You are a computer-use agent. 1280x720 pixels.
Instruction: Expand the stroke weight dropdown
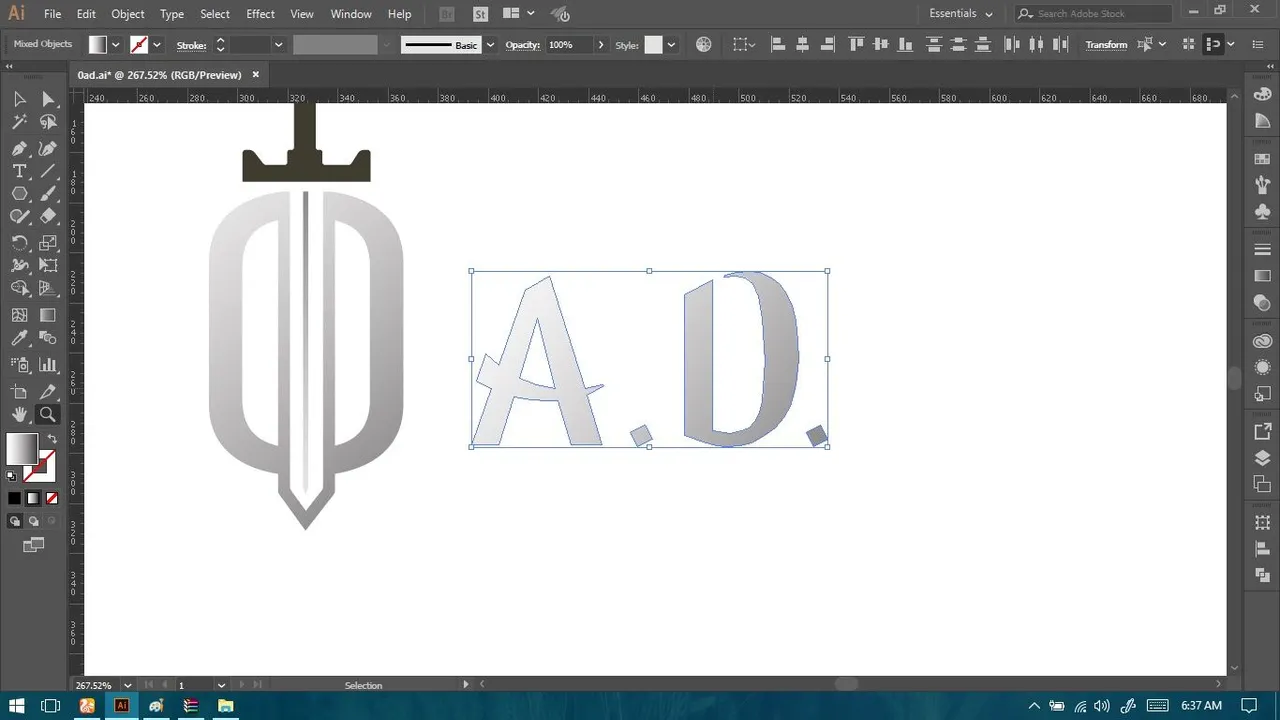(x=278, y=45)
